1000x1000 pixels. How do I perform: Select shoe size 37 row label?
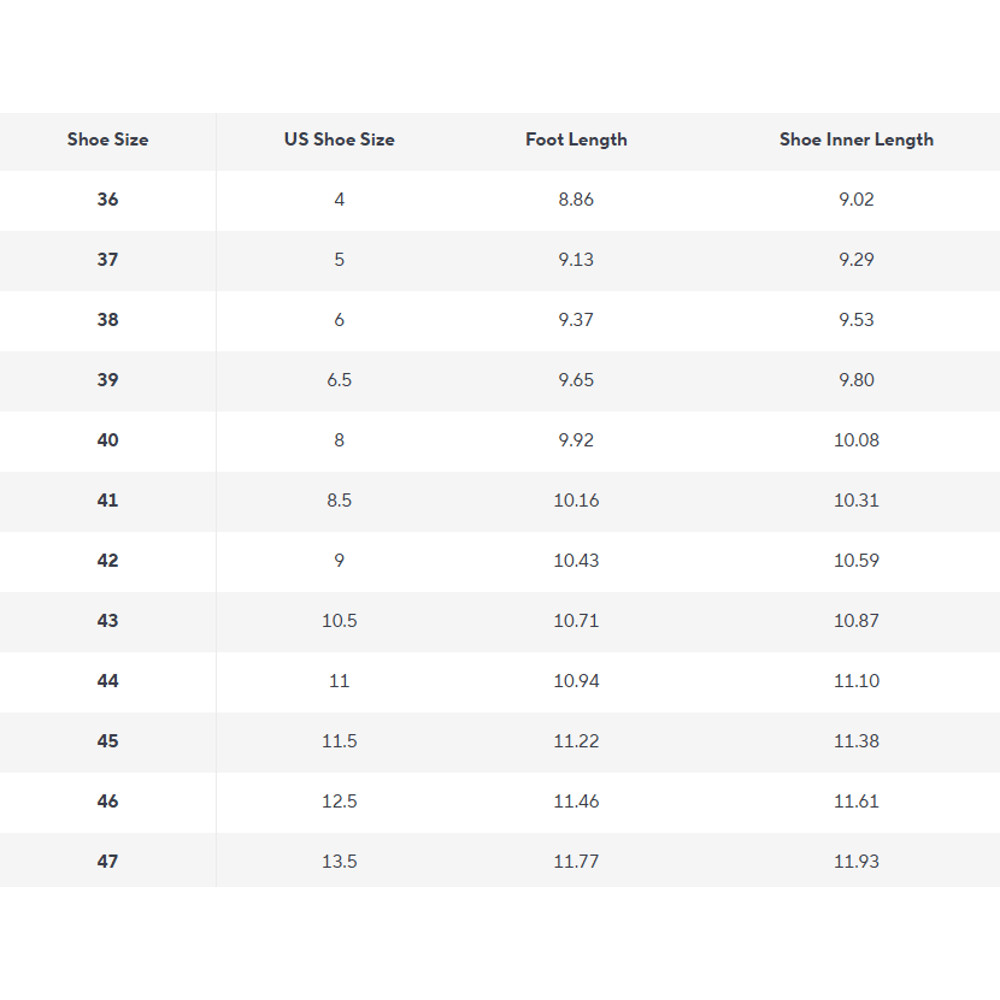point(108,260)
